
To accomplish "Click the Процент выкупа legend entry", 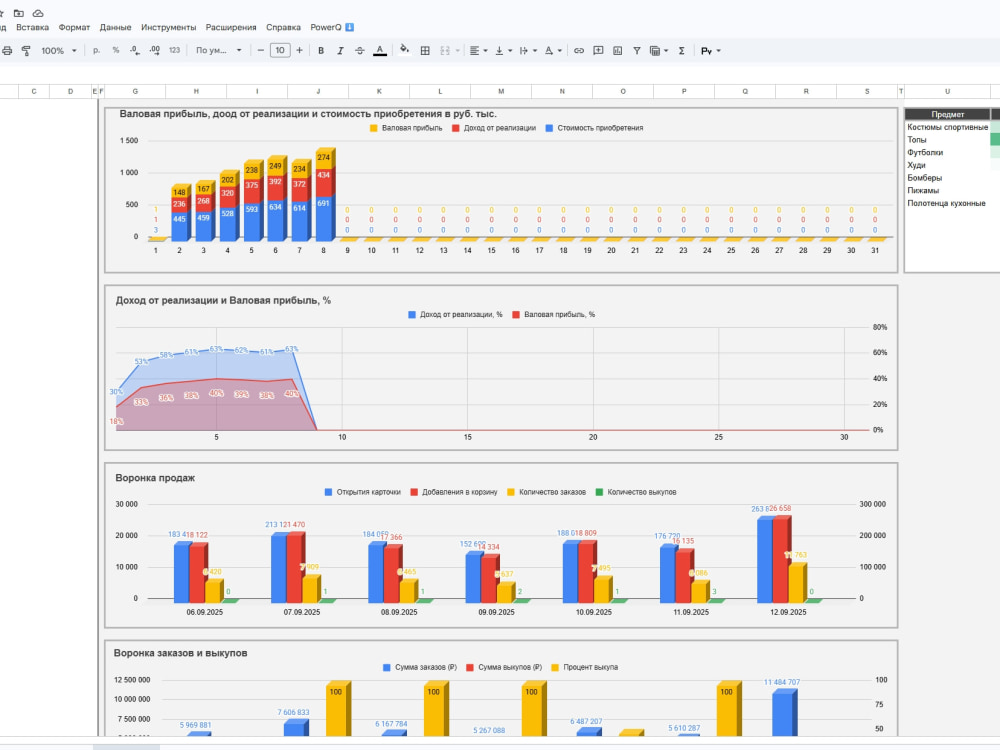I will point(585,668).
